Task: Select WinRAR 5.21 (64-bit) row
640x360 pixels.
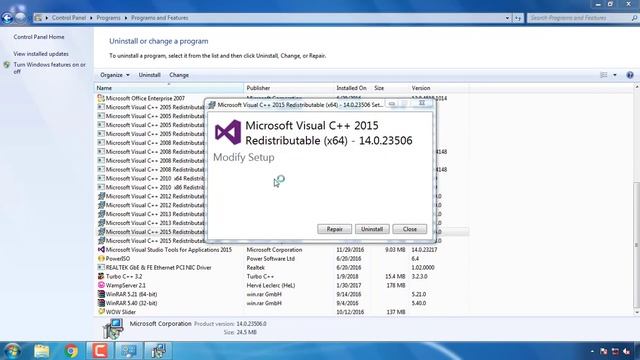Action: [282, 294]
